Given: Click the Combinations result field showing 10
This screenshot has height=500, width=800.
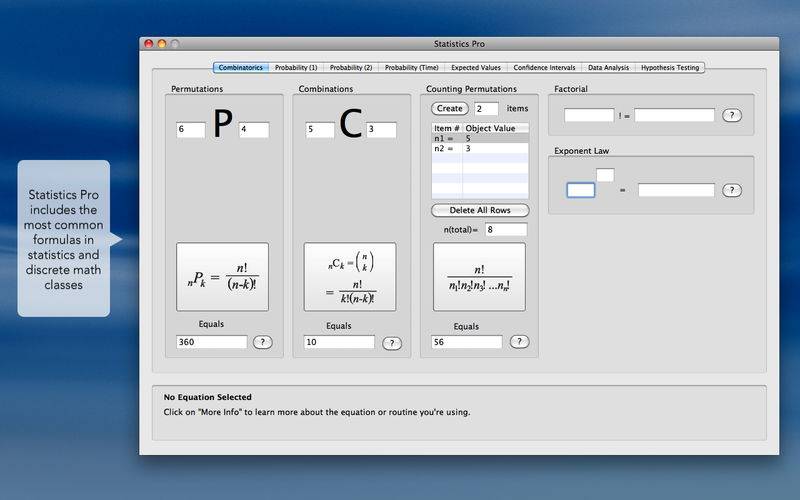Looking at the screenshot, I should [x=339, y=342].
